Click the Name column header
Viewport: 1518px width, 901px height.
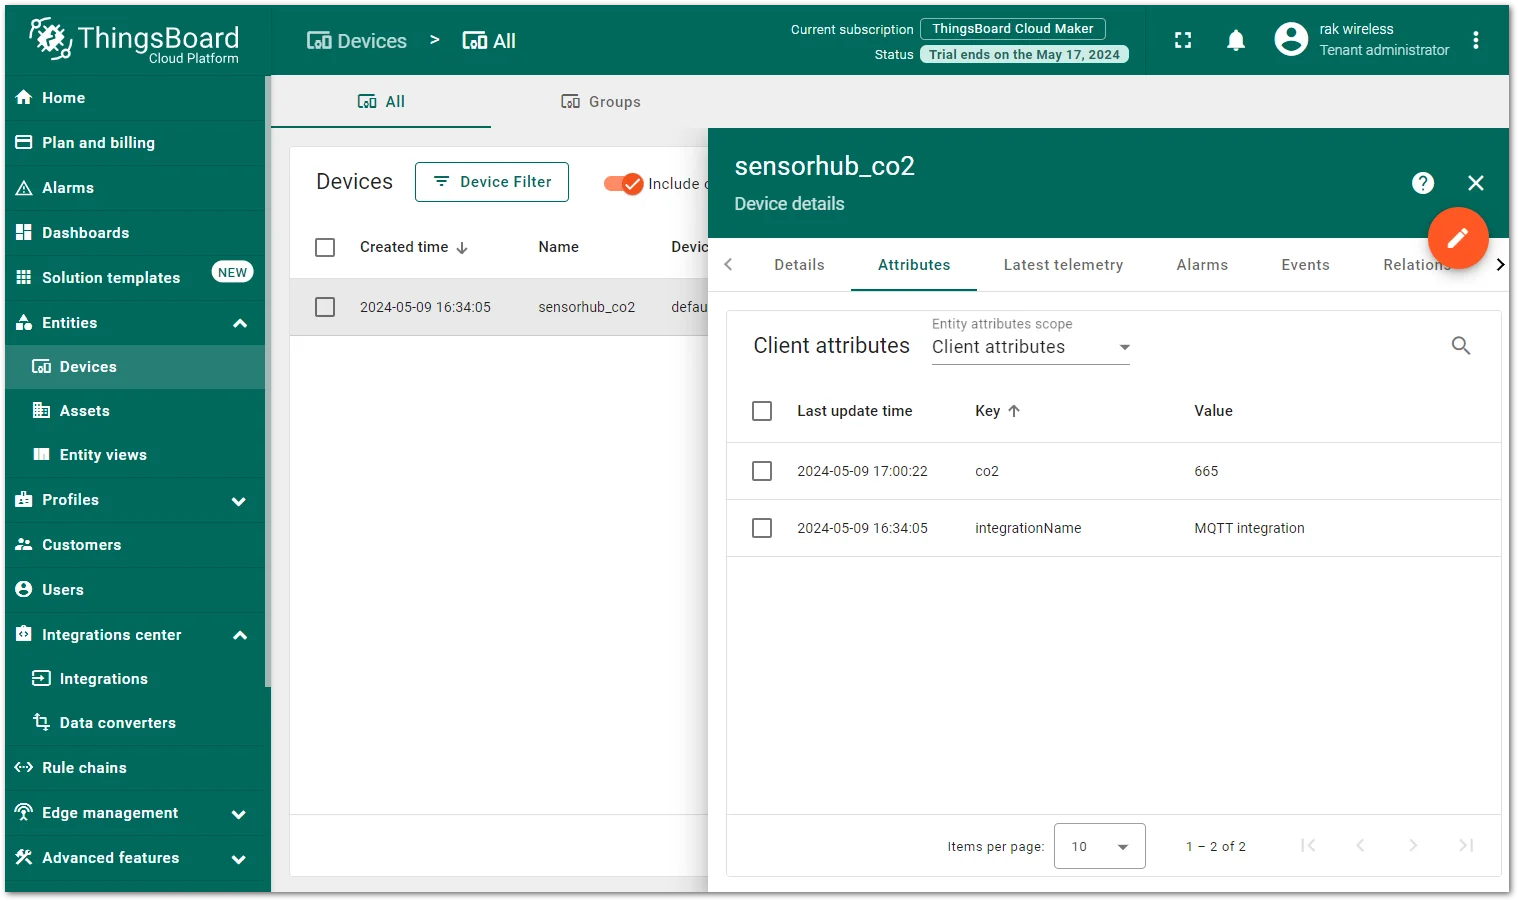click(x=558, y=247)
